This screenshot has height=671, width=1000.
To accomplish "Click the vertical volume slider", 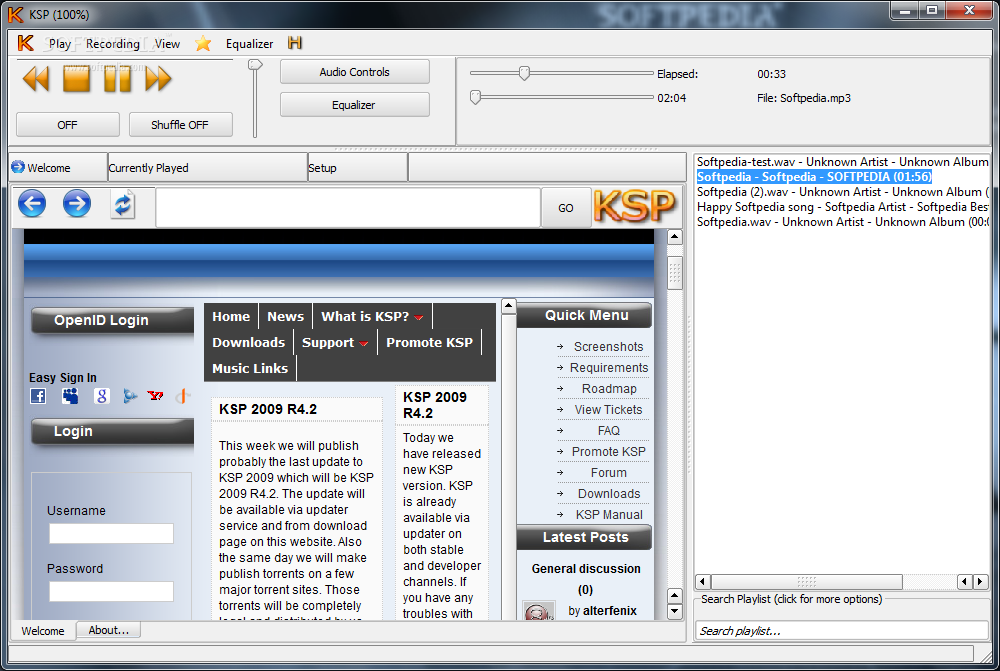I will coord(255,99).
